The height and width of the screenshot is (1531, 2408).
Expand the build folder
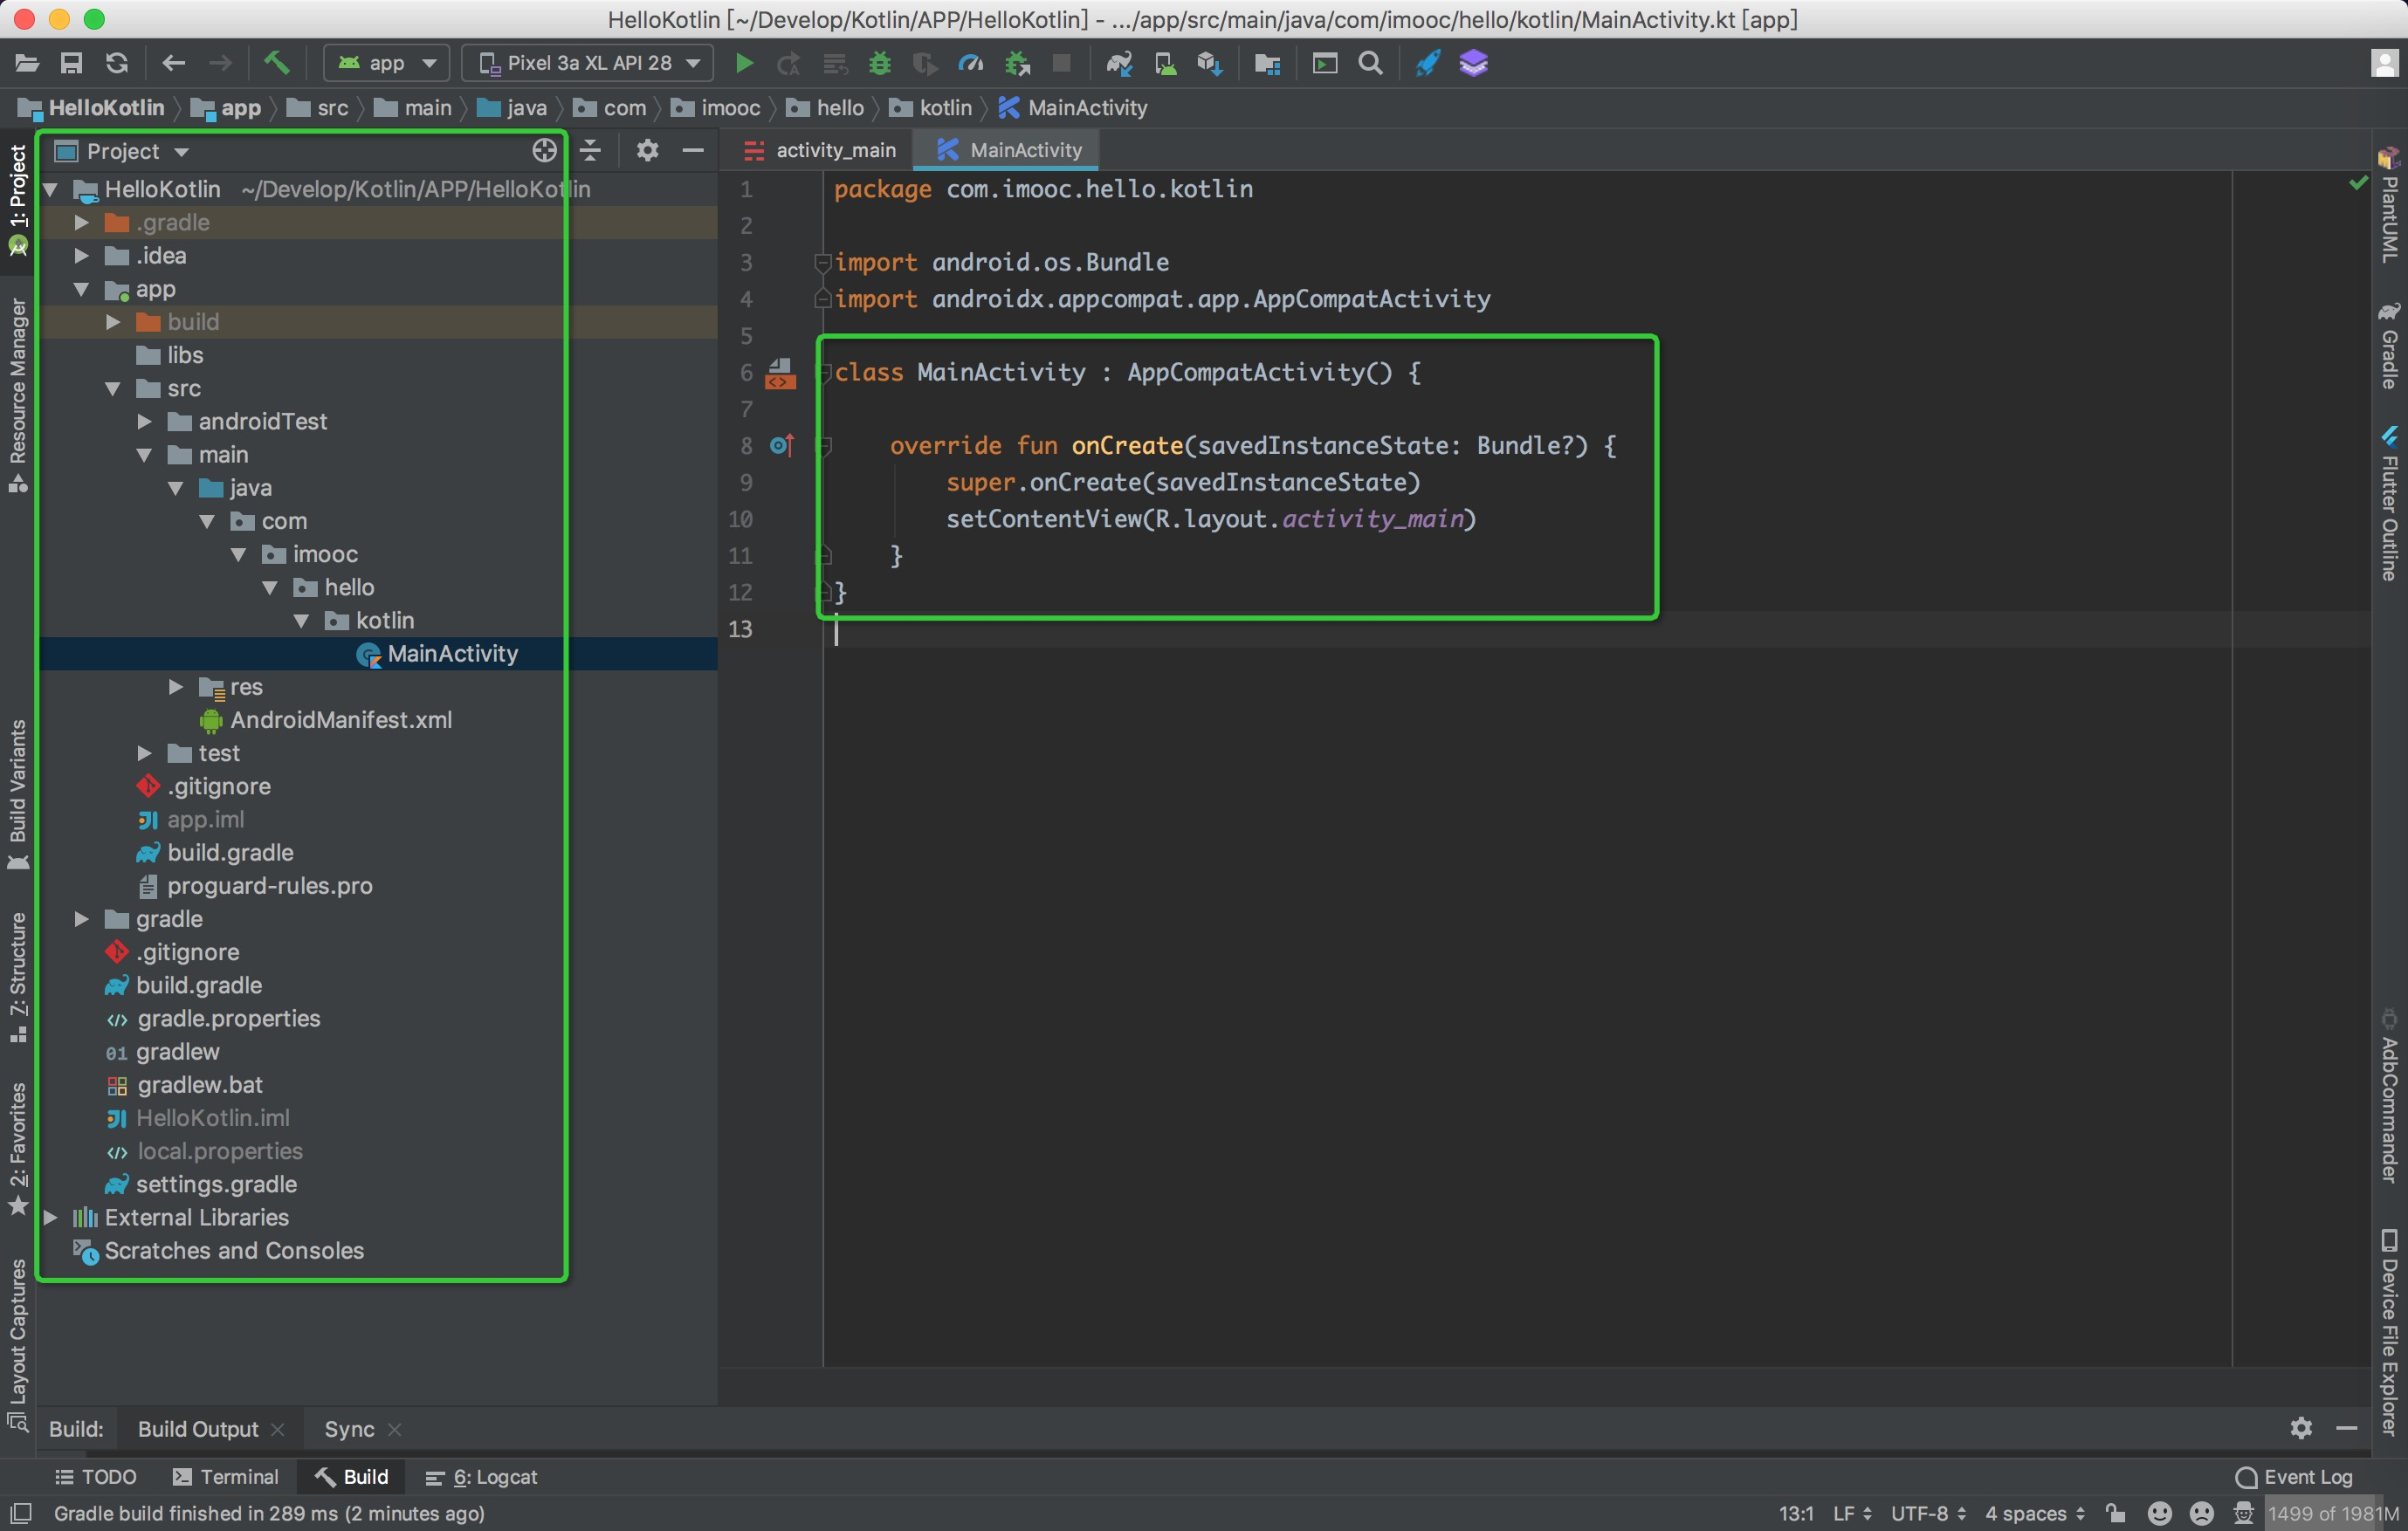pos(113,322)
